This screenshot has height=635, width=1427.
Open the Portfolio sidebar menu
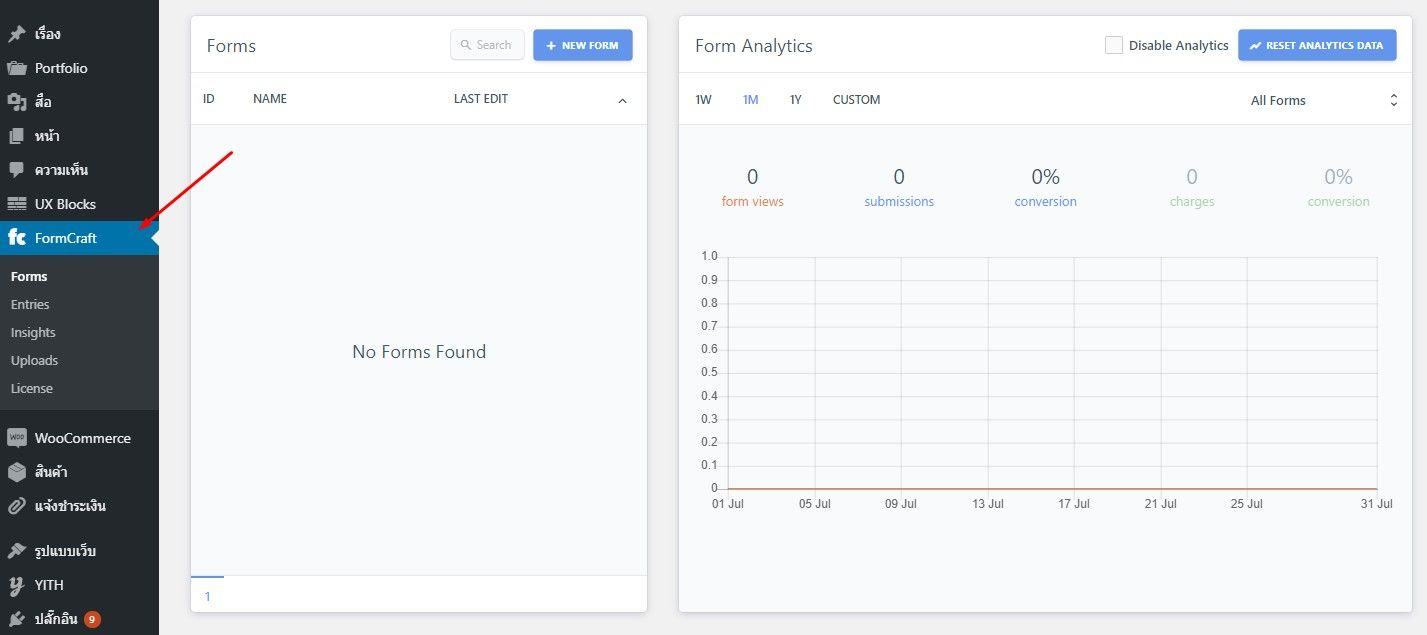click(79, 68)
